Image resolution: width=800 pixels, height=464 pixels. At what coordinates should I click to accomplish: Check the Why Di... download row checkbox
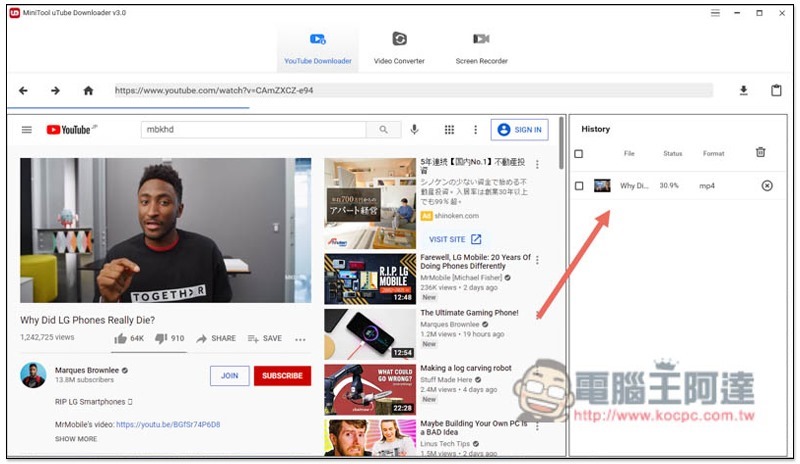(579, 186)
